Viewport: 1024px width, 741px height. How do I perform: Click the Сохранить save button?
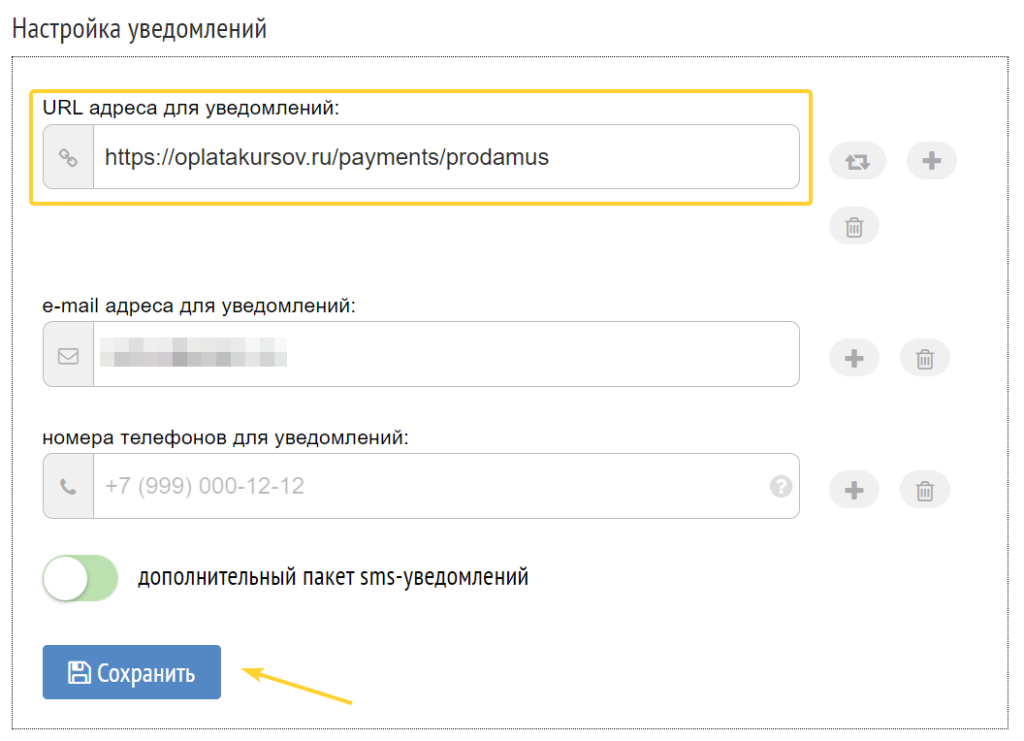(132, 672)
